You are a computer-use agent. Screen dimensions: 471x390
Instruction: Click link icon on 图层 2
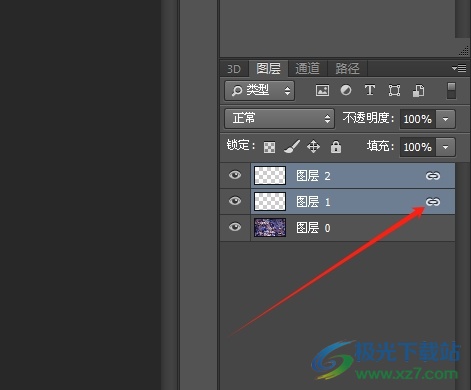[x=433, y=176]
